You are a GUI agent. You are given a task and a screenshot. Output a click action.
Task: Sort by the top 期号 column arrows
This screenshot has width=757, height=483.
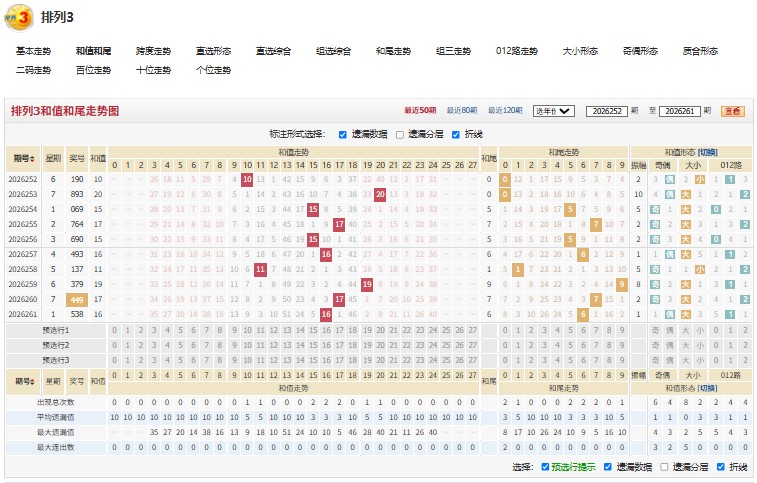click(x=32, y=158)
